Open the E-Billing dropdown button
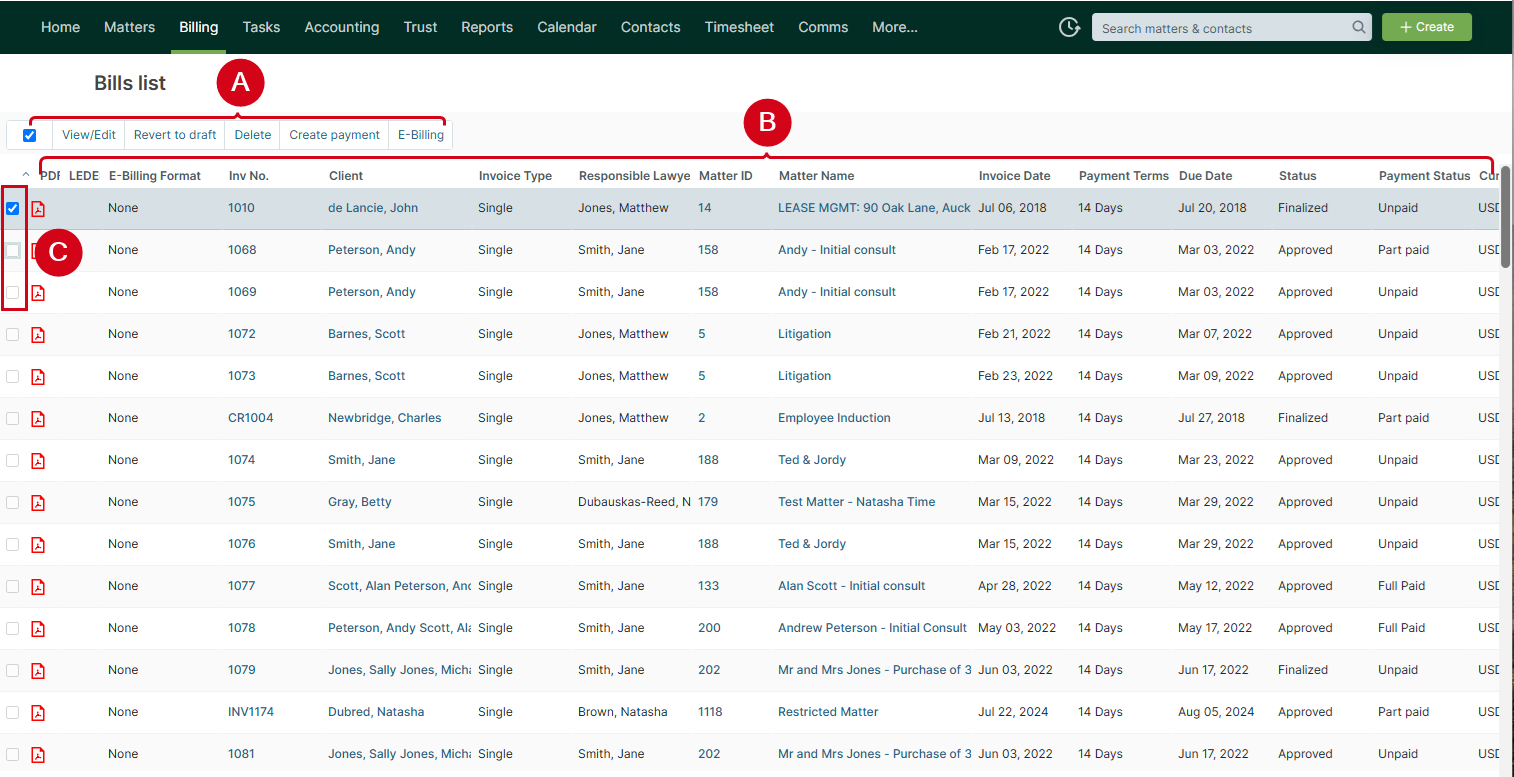Image resolution: width=1514 pixels, height=777 pixels. [420, 135]
